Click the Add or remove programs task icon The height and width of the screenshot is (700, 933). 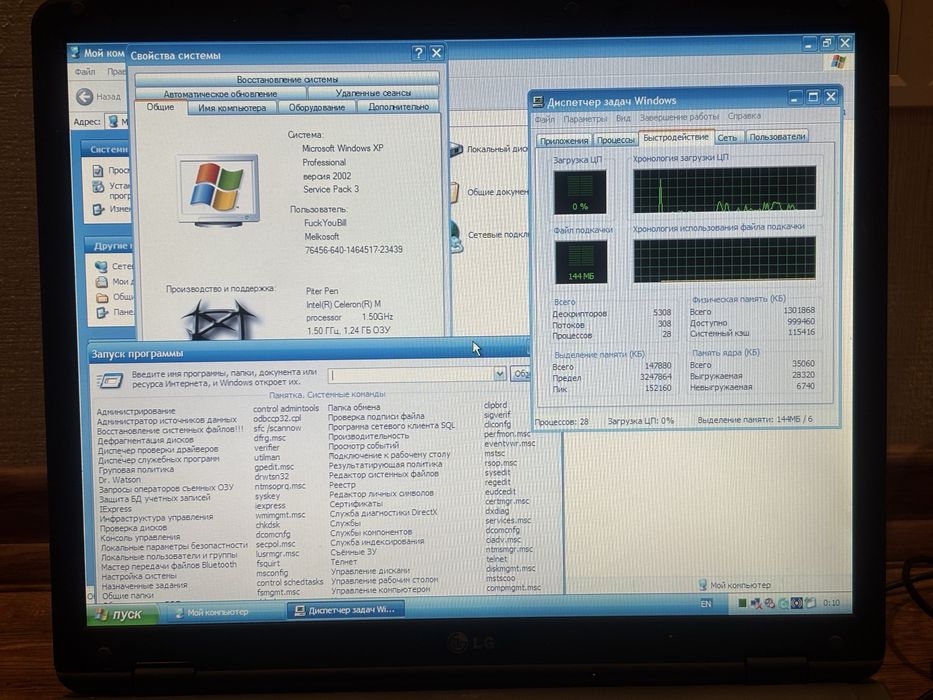click(98, 186)
